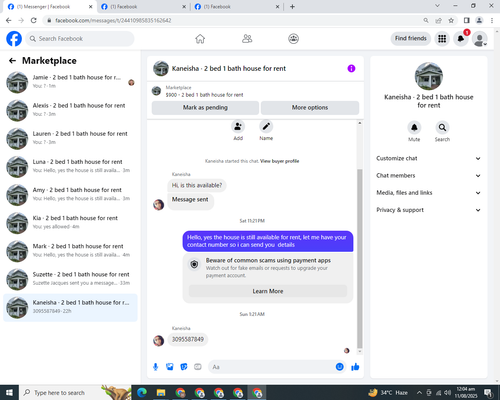Click Windows taskbar search box
The height and width of the screenshot is (400, 500).
75,393
